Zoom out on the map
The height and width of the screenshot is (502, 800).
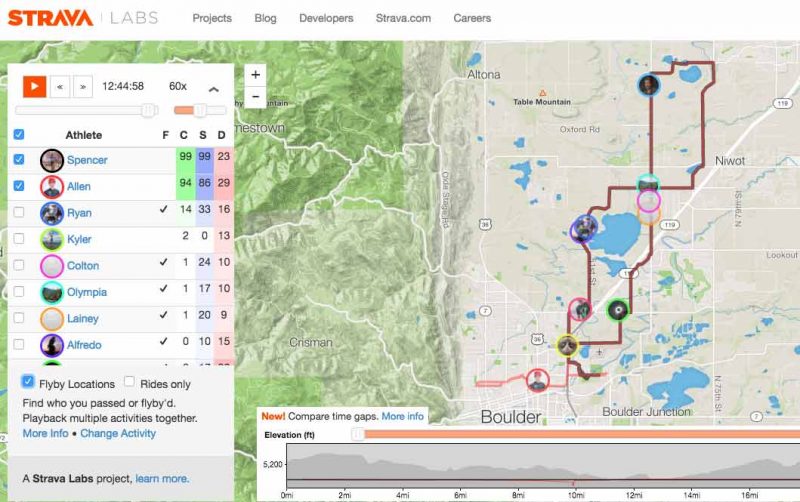coord(256,97)
